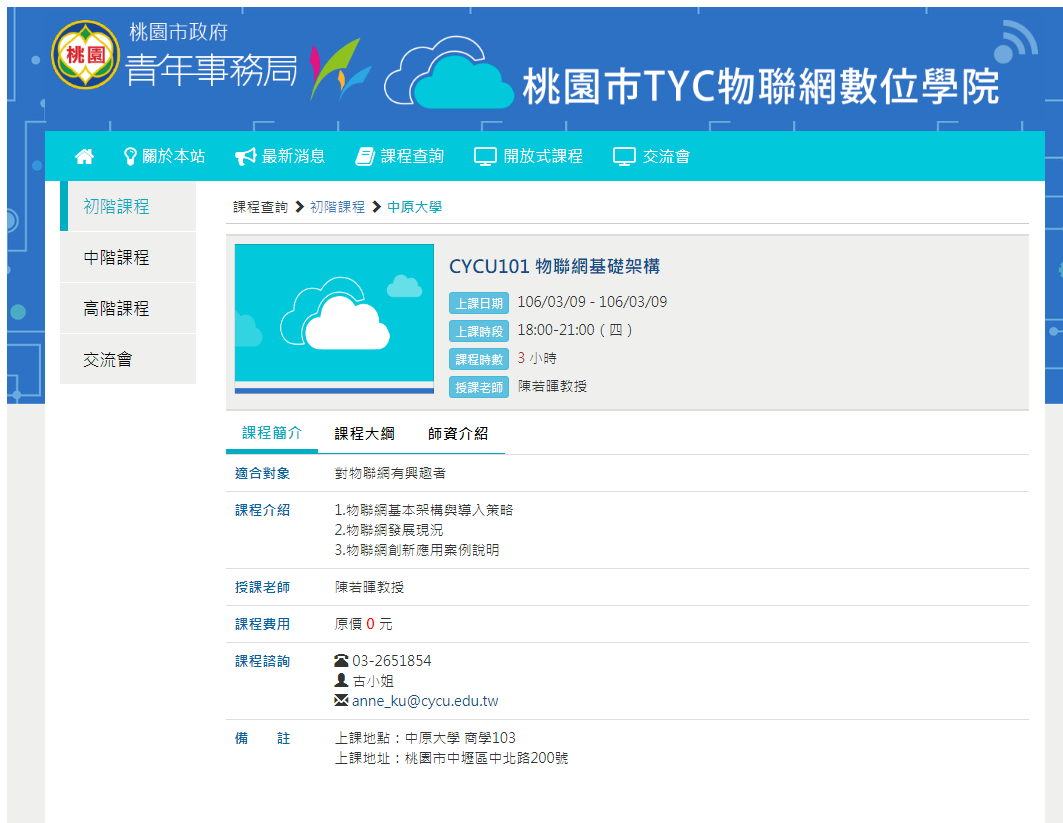The height and width of the screenshot is (823, 1063).
Task: Switch to the 課程大綱 tab
Action: pos(364,434)
